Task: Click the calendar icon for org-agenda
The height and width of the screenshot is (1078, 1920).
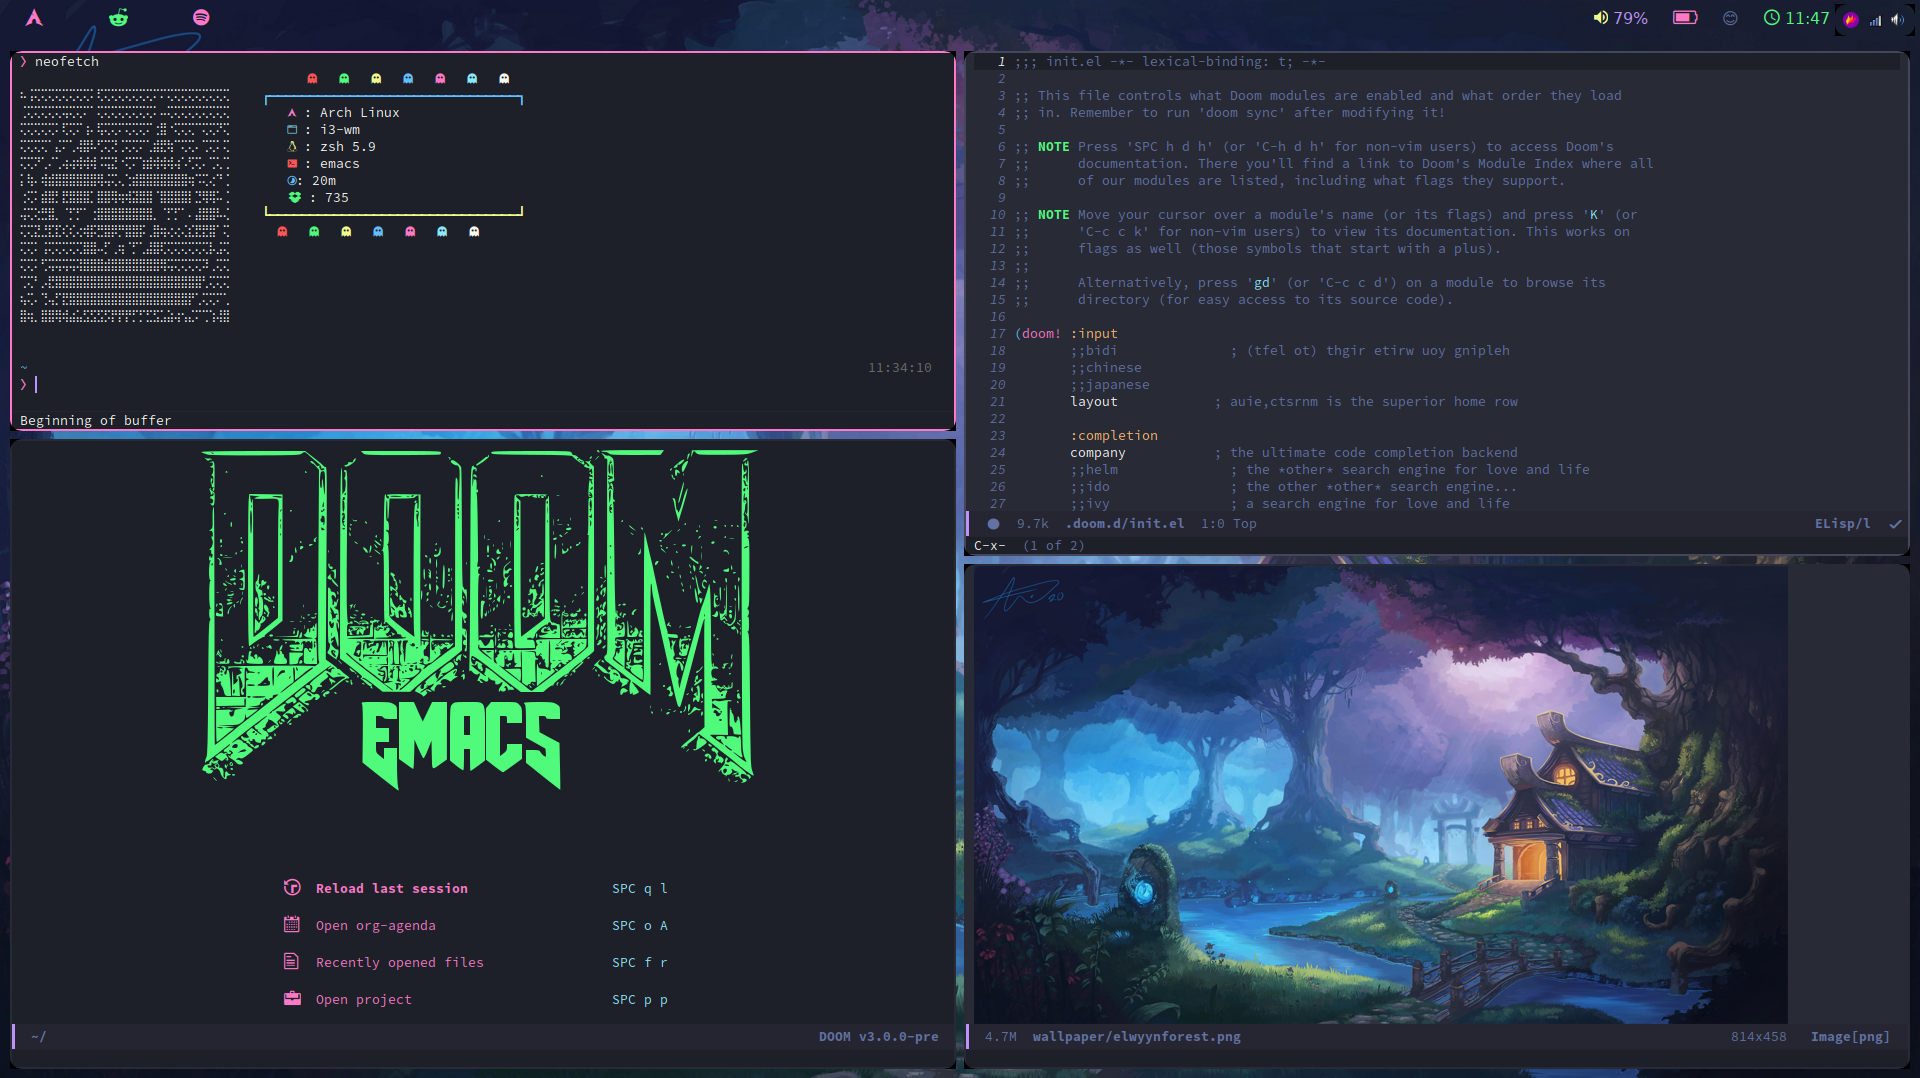Action: pos(292,924)
